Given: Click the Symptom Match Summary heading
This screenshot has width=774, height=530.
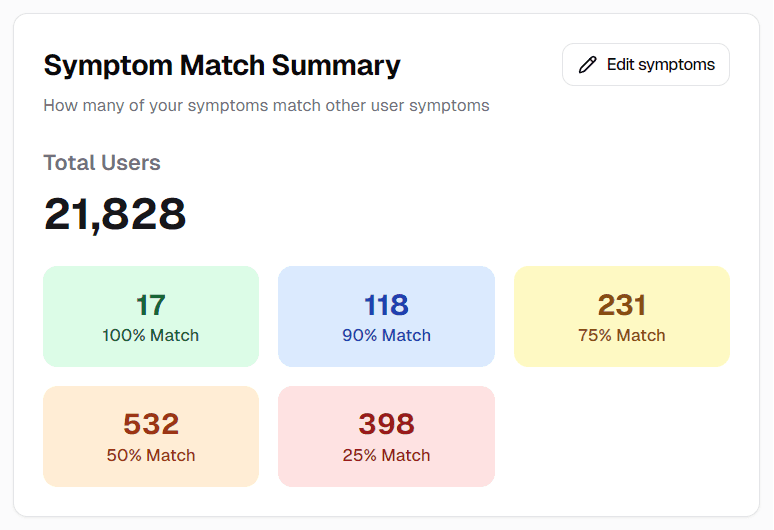Looking at the screenshot, I should (x=222, y=66).
